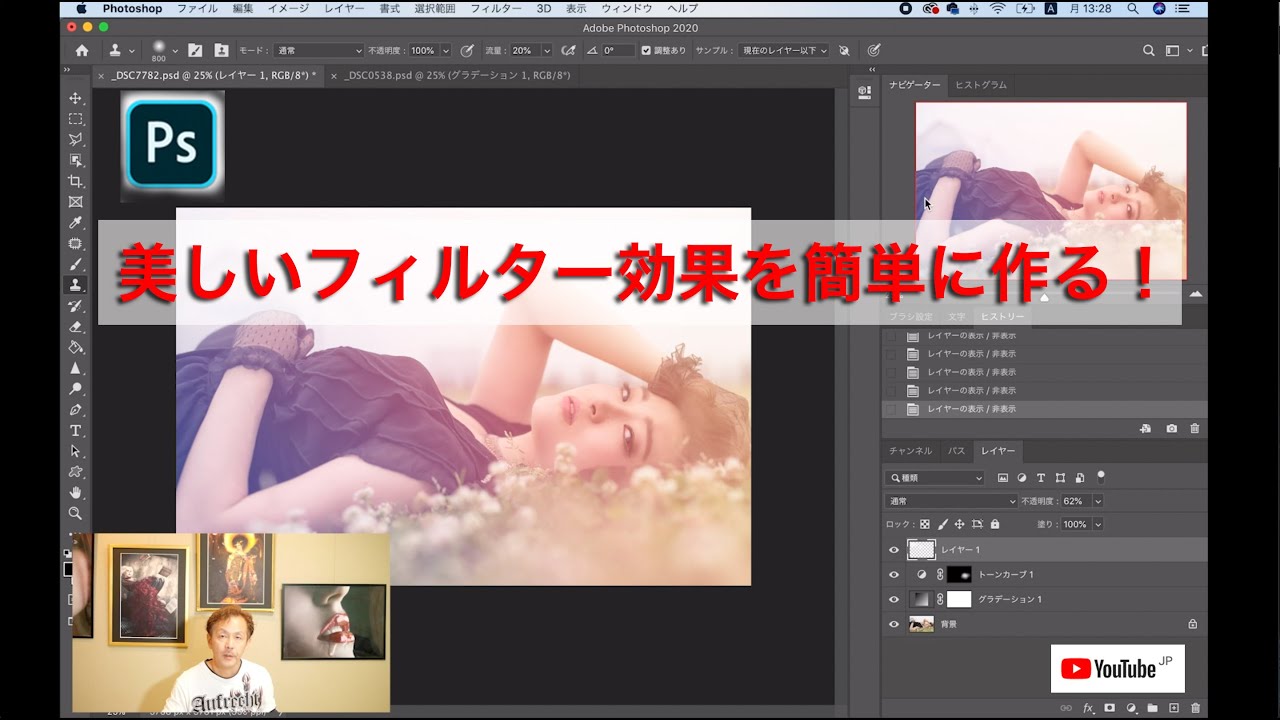Toggle airbrush build-up effects
This screenshot has width=1280, height=720.
(x=569, y=50)
